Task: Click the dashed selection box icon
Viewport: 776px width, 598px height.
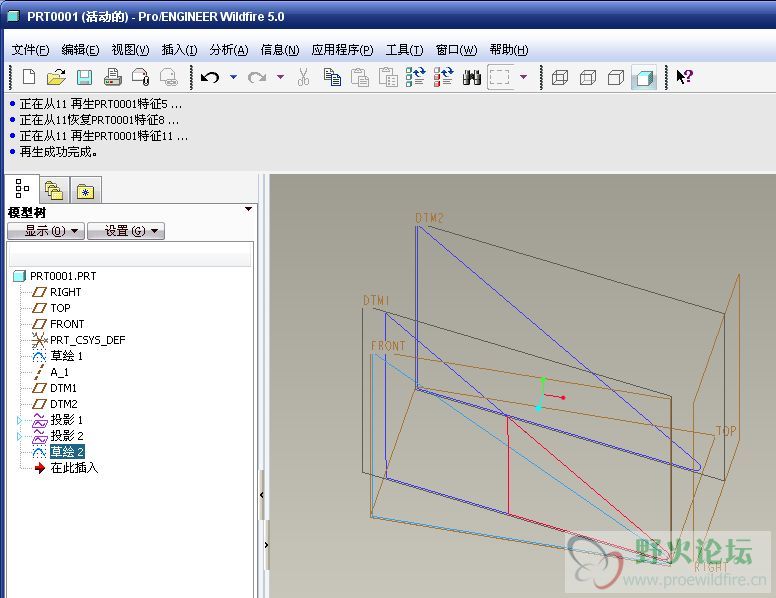Action: (499, 77)
